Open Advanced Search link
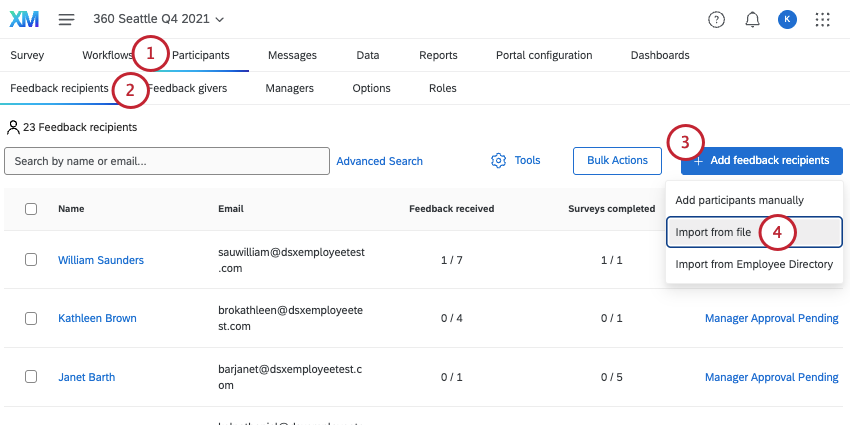 [x=379, y=161]
